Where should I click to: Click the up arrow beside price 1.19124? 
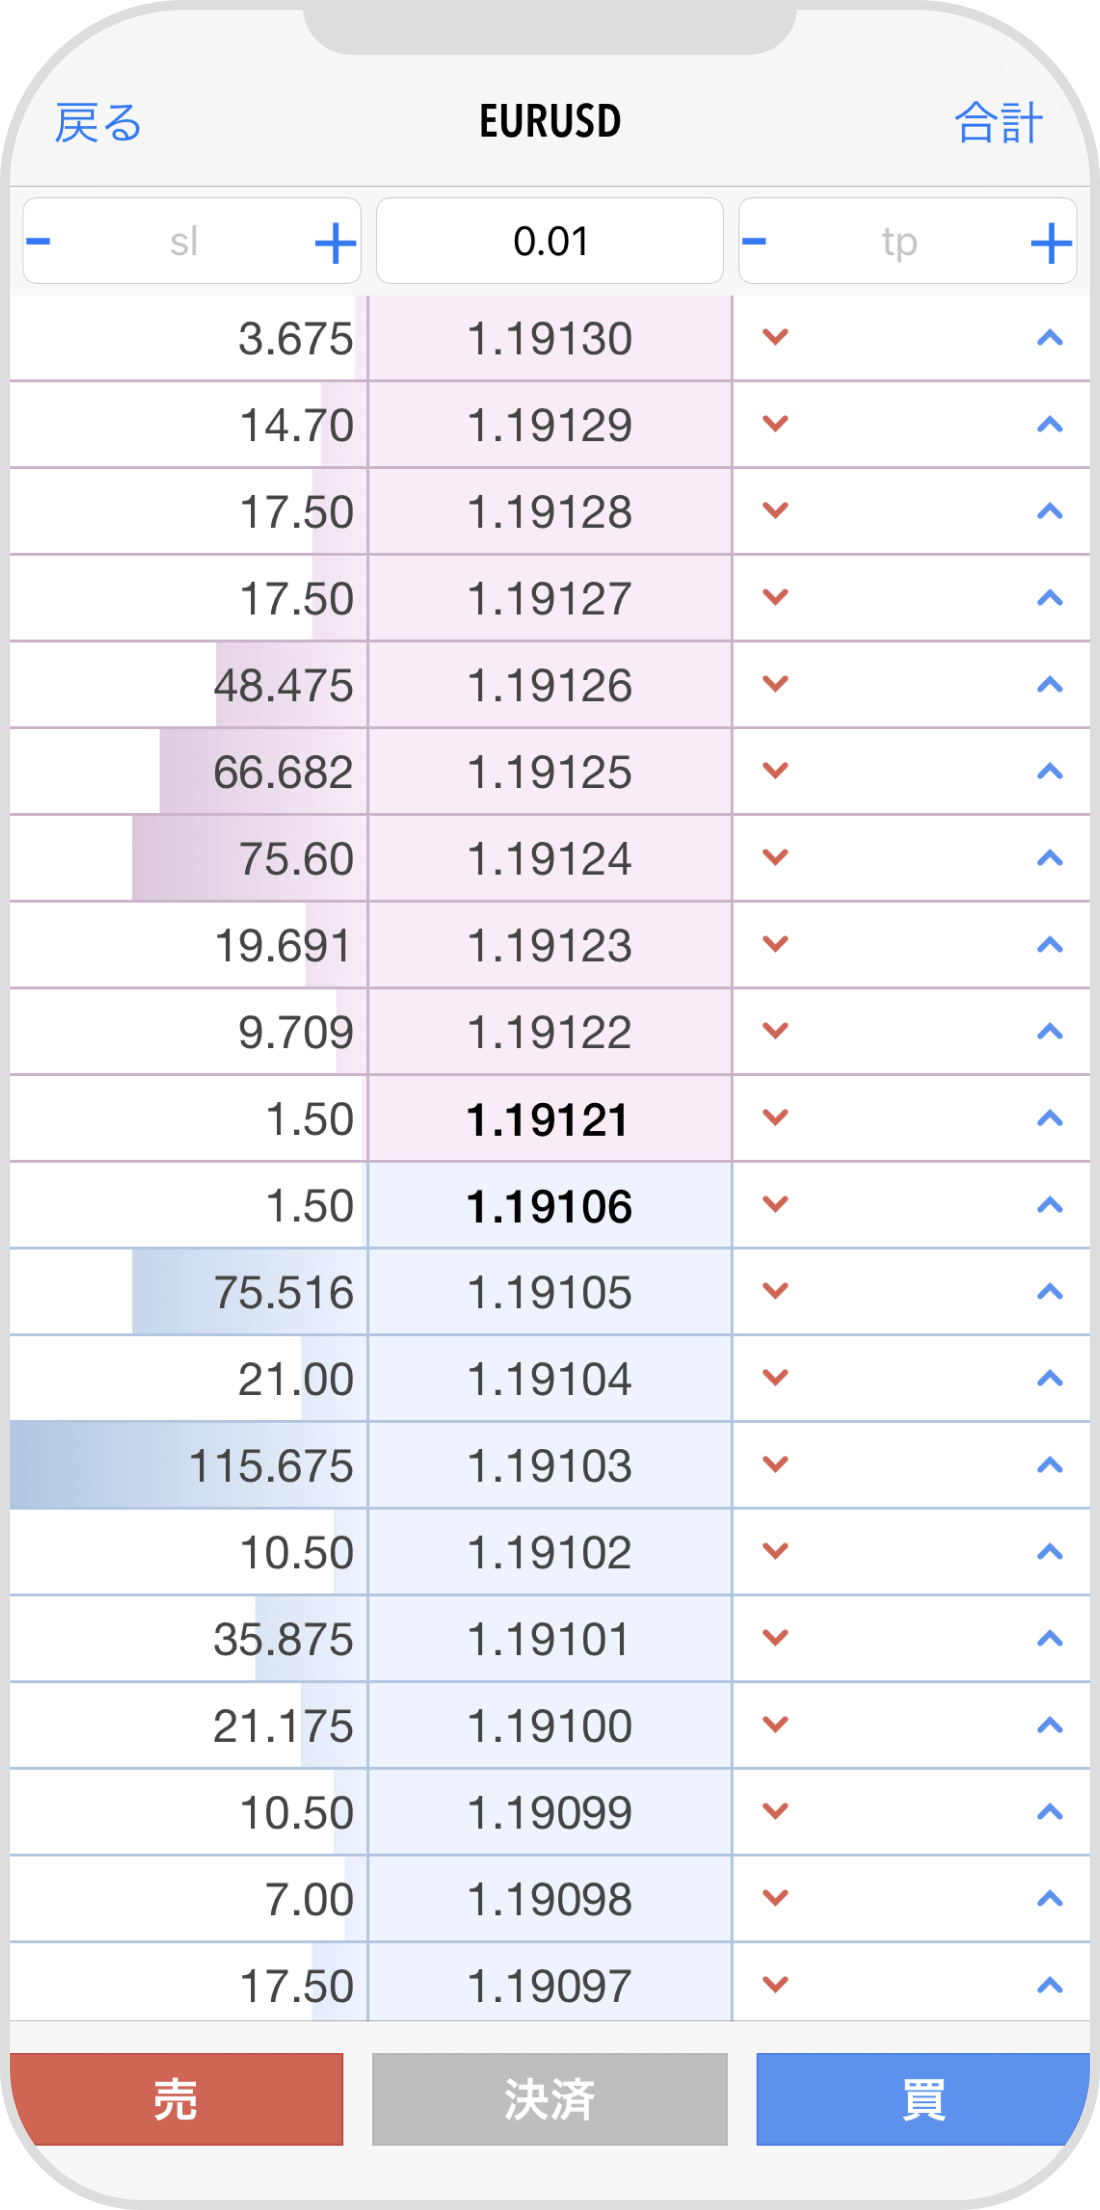pos(1049,858)
